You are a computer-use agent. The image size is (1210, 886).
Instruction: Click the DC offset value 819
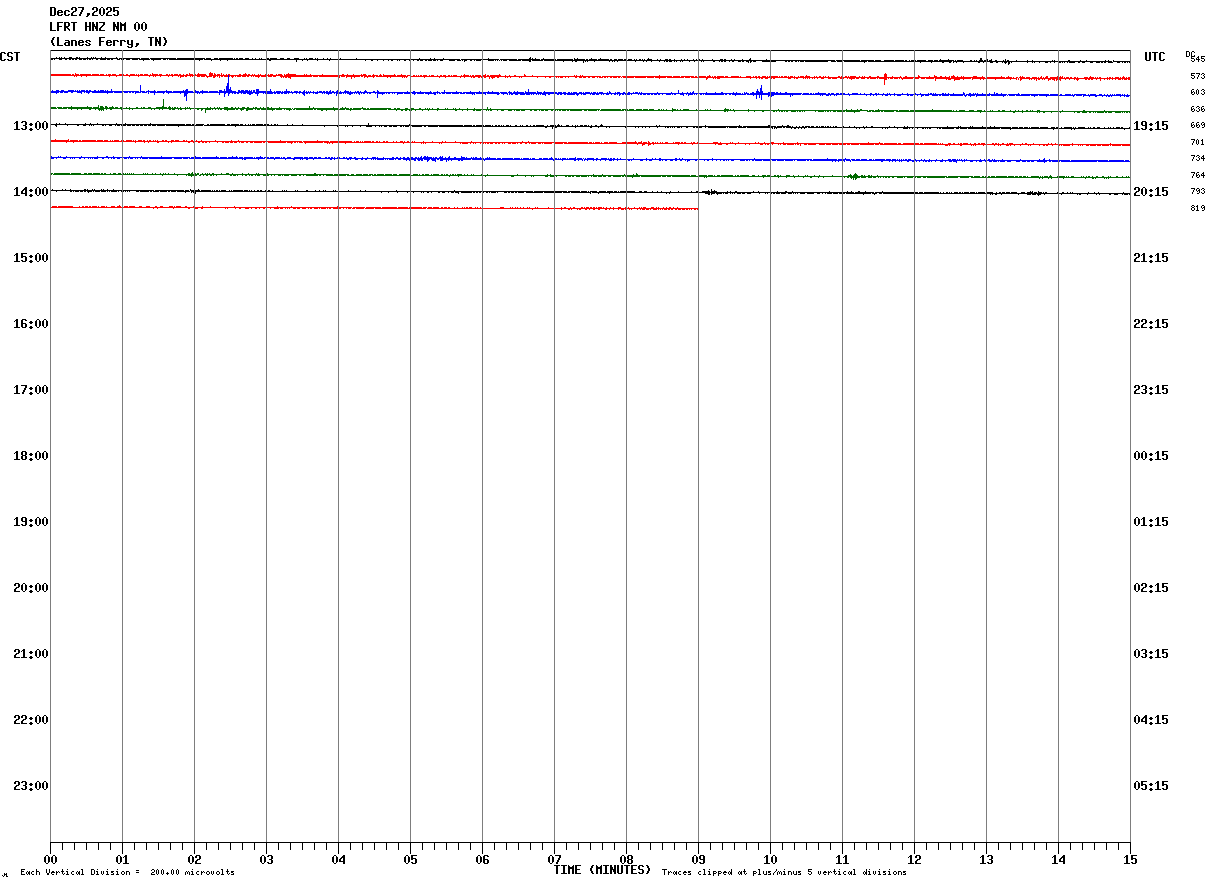[x=1198, y=208]
